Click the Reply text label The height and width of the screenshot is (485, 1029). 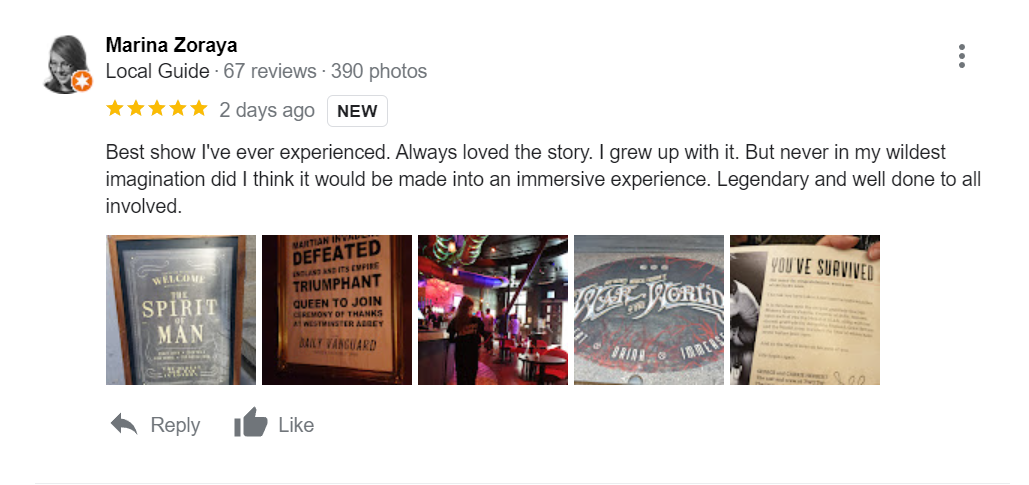[x=175, y=425]
